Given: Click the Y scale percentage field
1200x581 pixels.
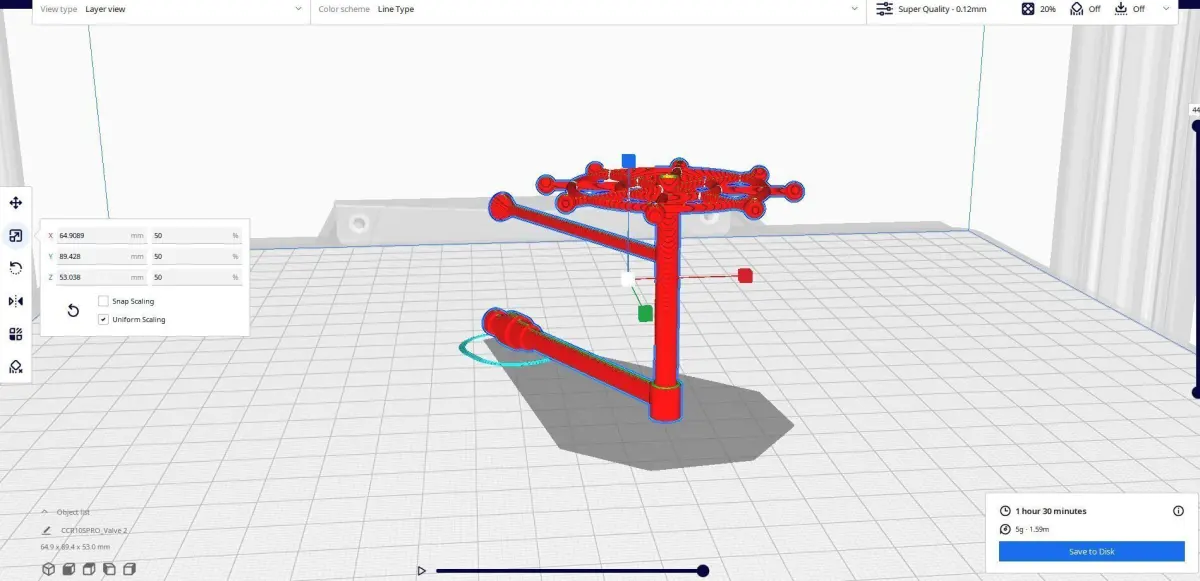Looking at the screenshot, I should coord(196,256).
